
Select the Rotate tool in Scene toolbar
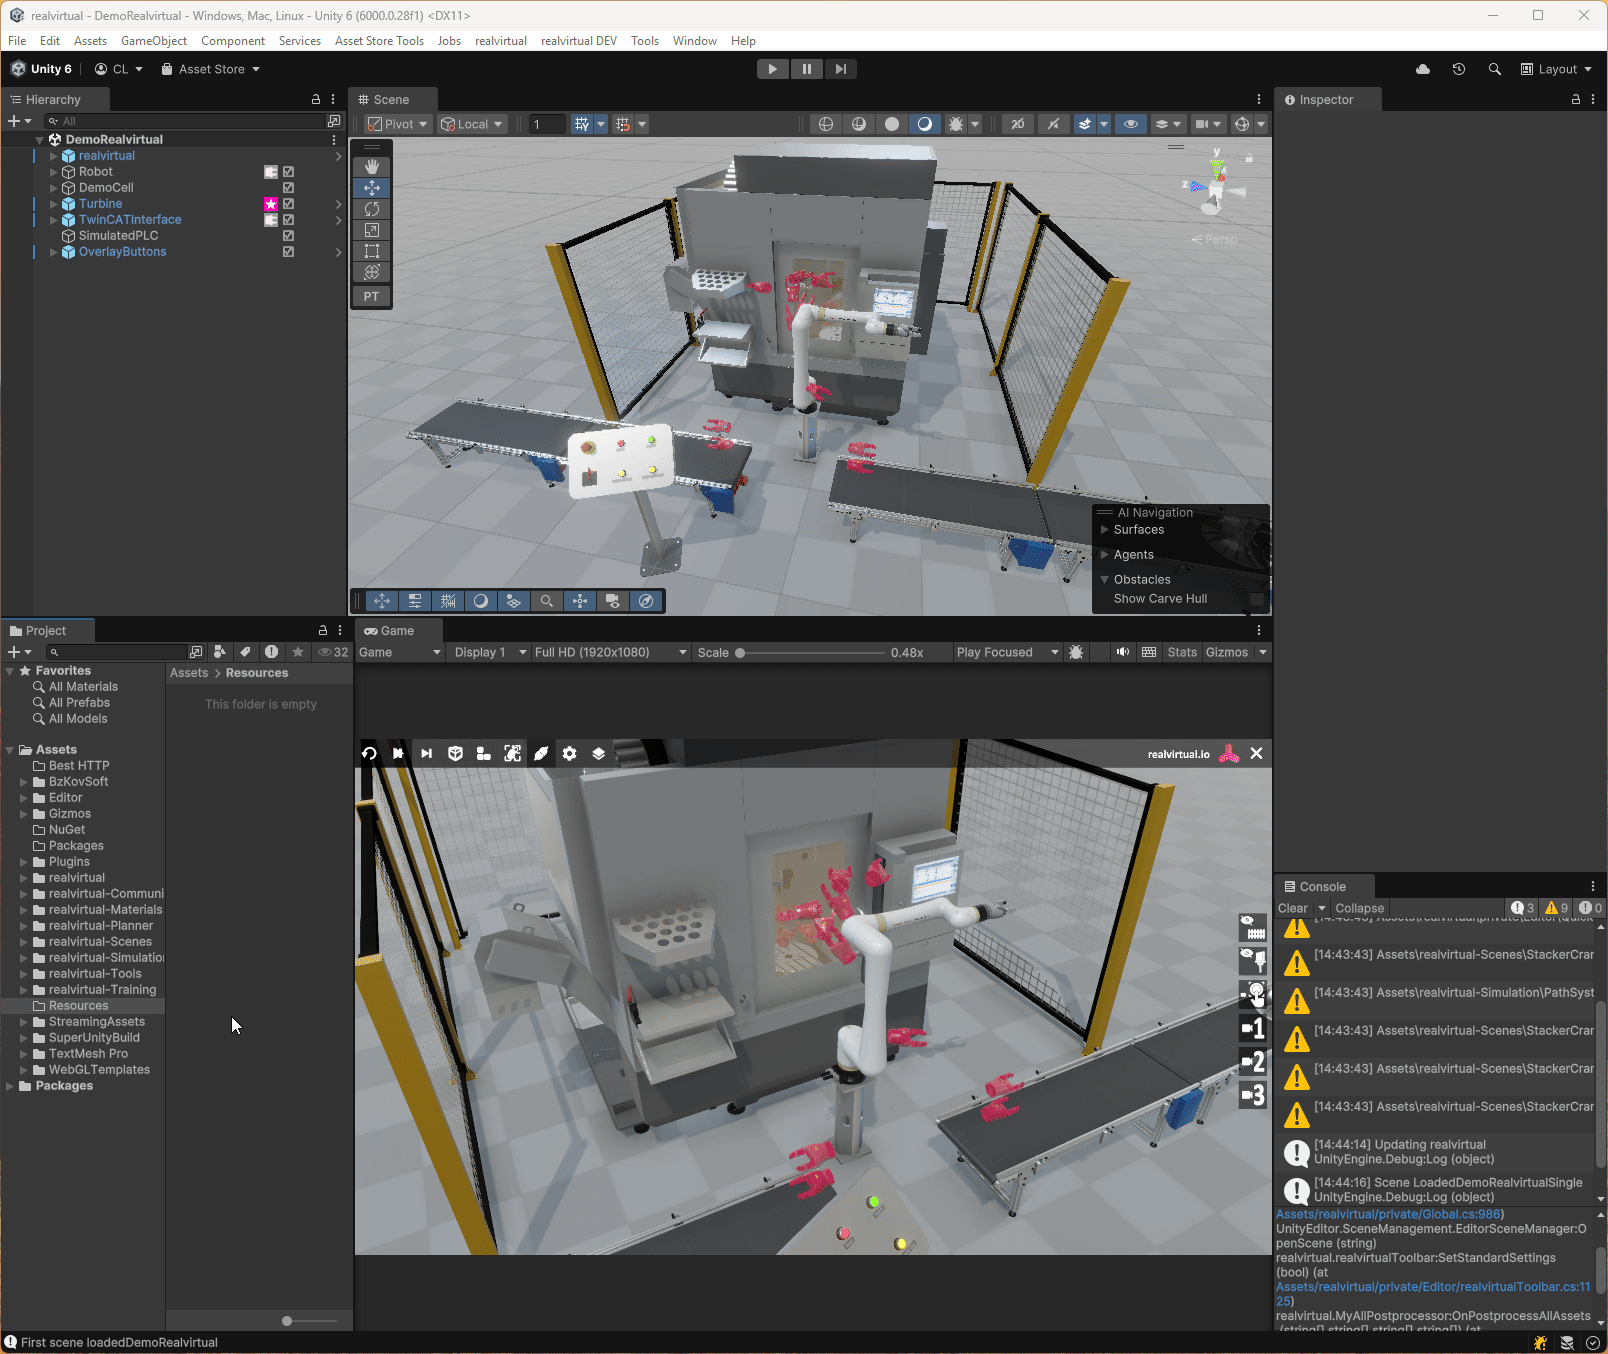(371, 209)
